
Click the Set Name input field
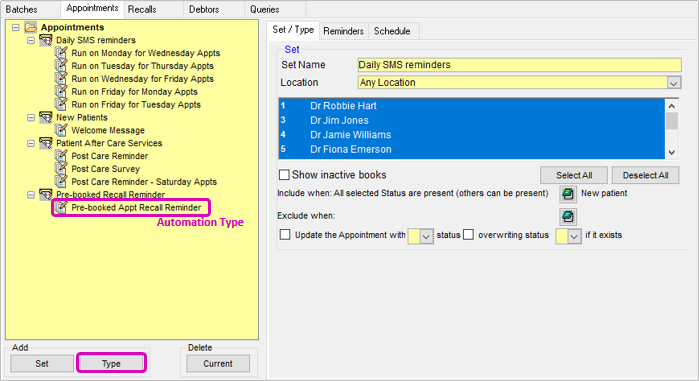519,65
